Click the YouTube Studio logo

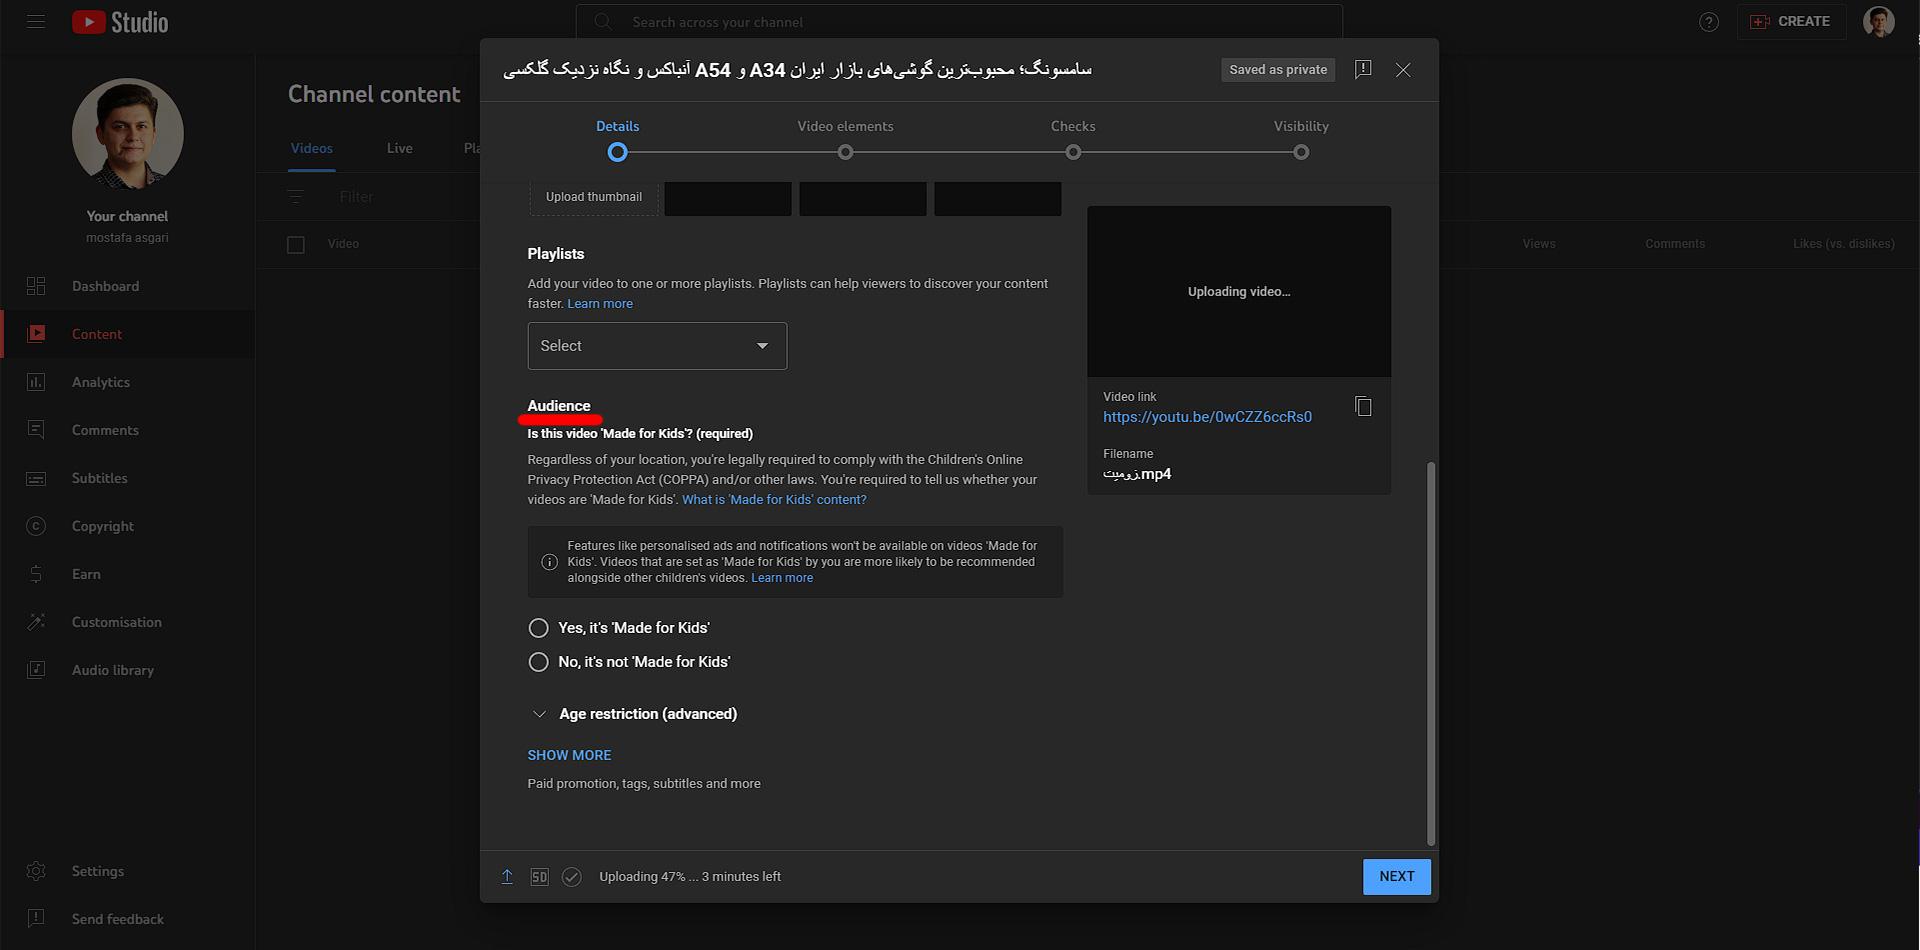pyautogui.click(x=120, y=22)
